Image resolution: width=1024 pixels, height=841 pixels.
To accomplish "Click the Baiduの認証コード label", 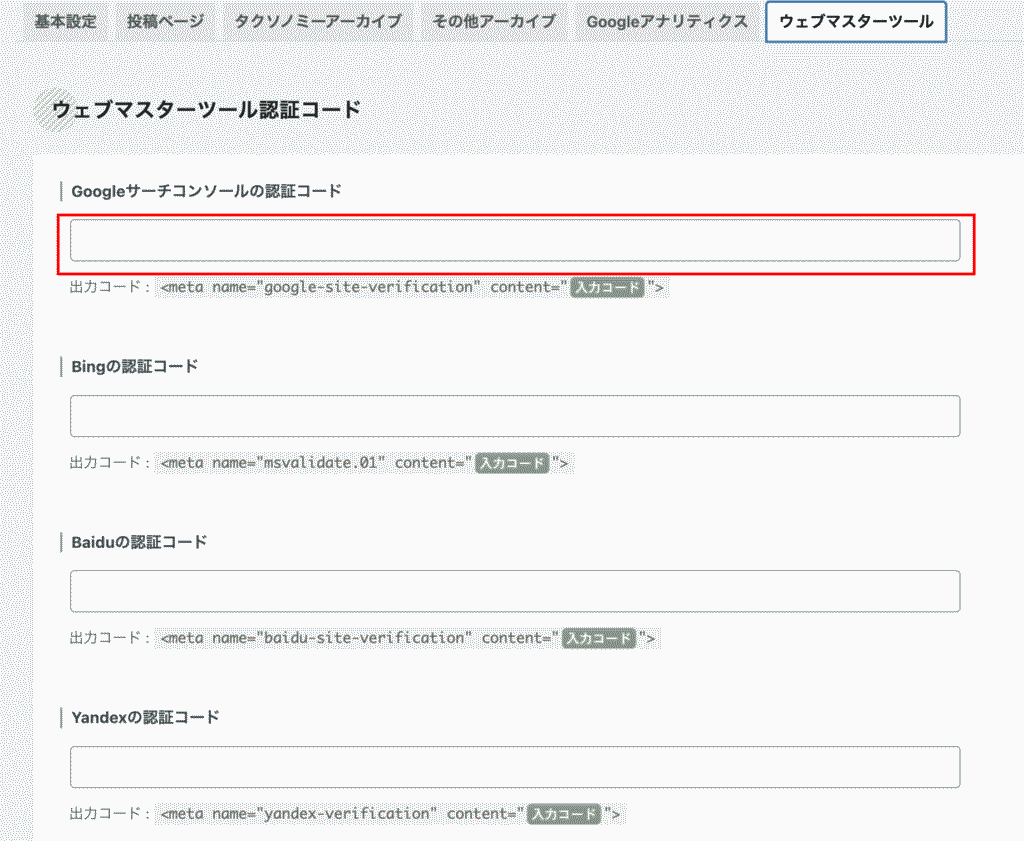I will click(x=139, y=542).
